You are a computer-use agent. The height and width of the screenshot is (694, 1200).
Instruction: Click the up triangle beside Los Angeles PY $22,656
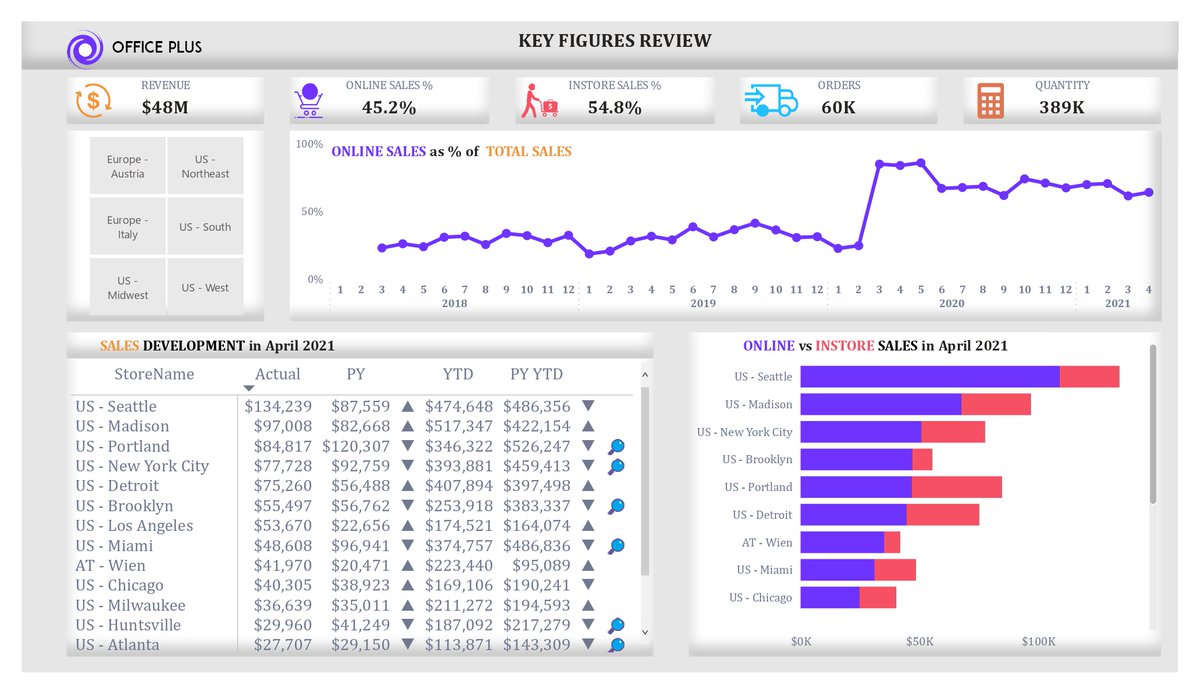point(407,525)
